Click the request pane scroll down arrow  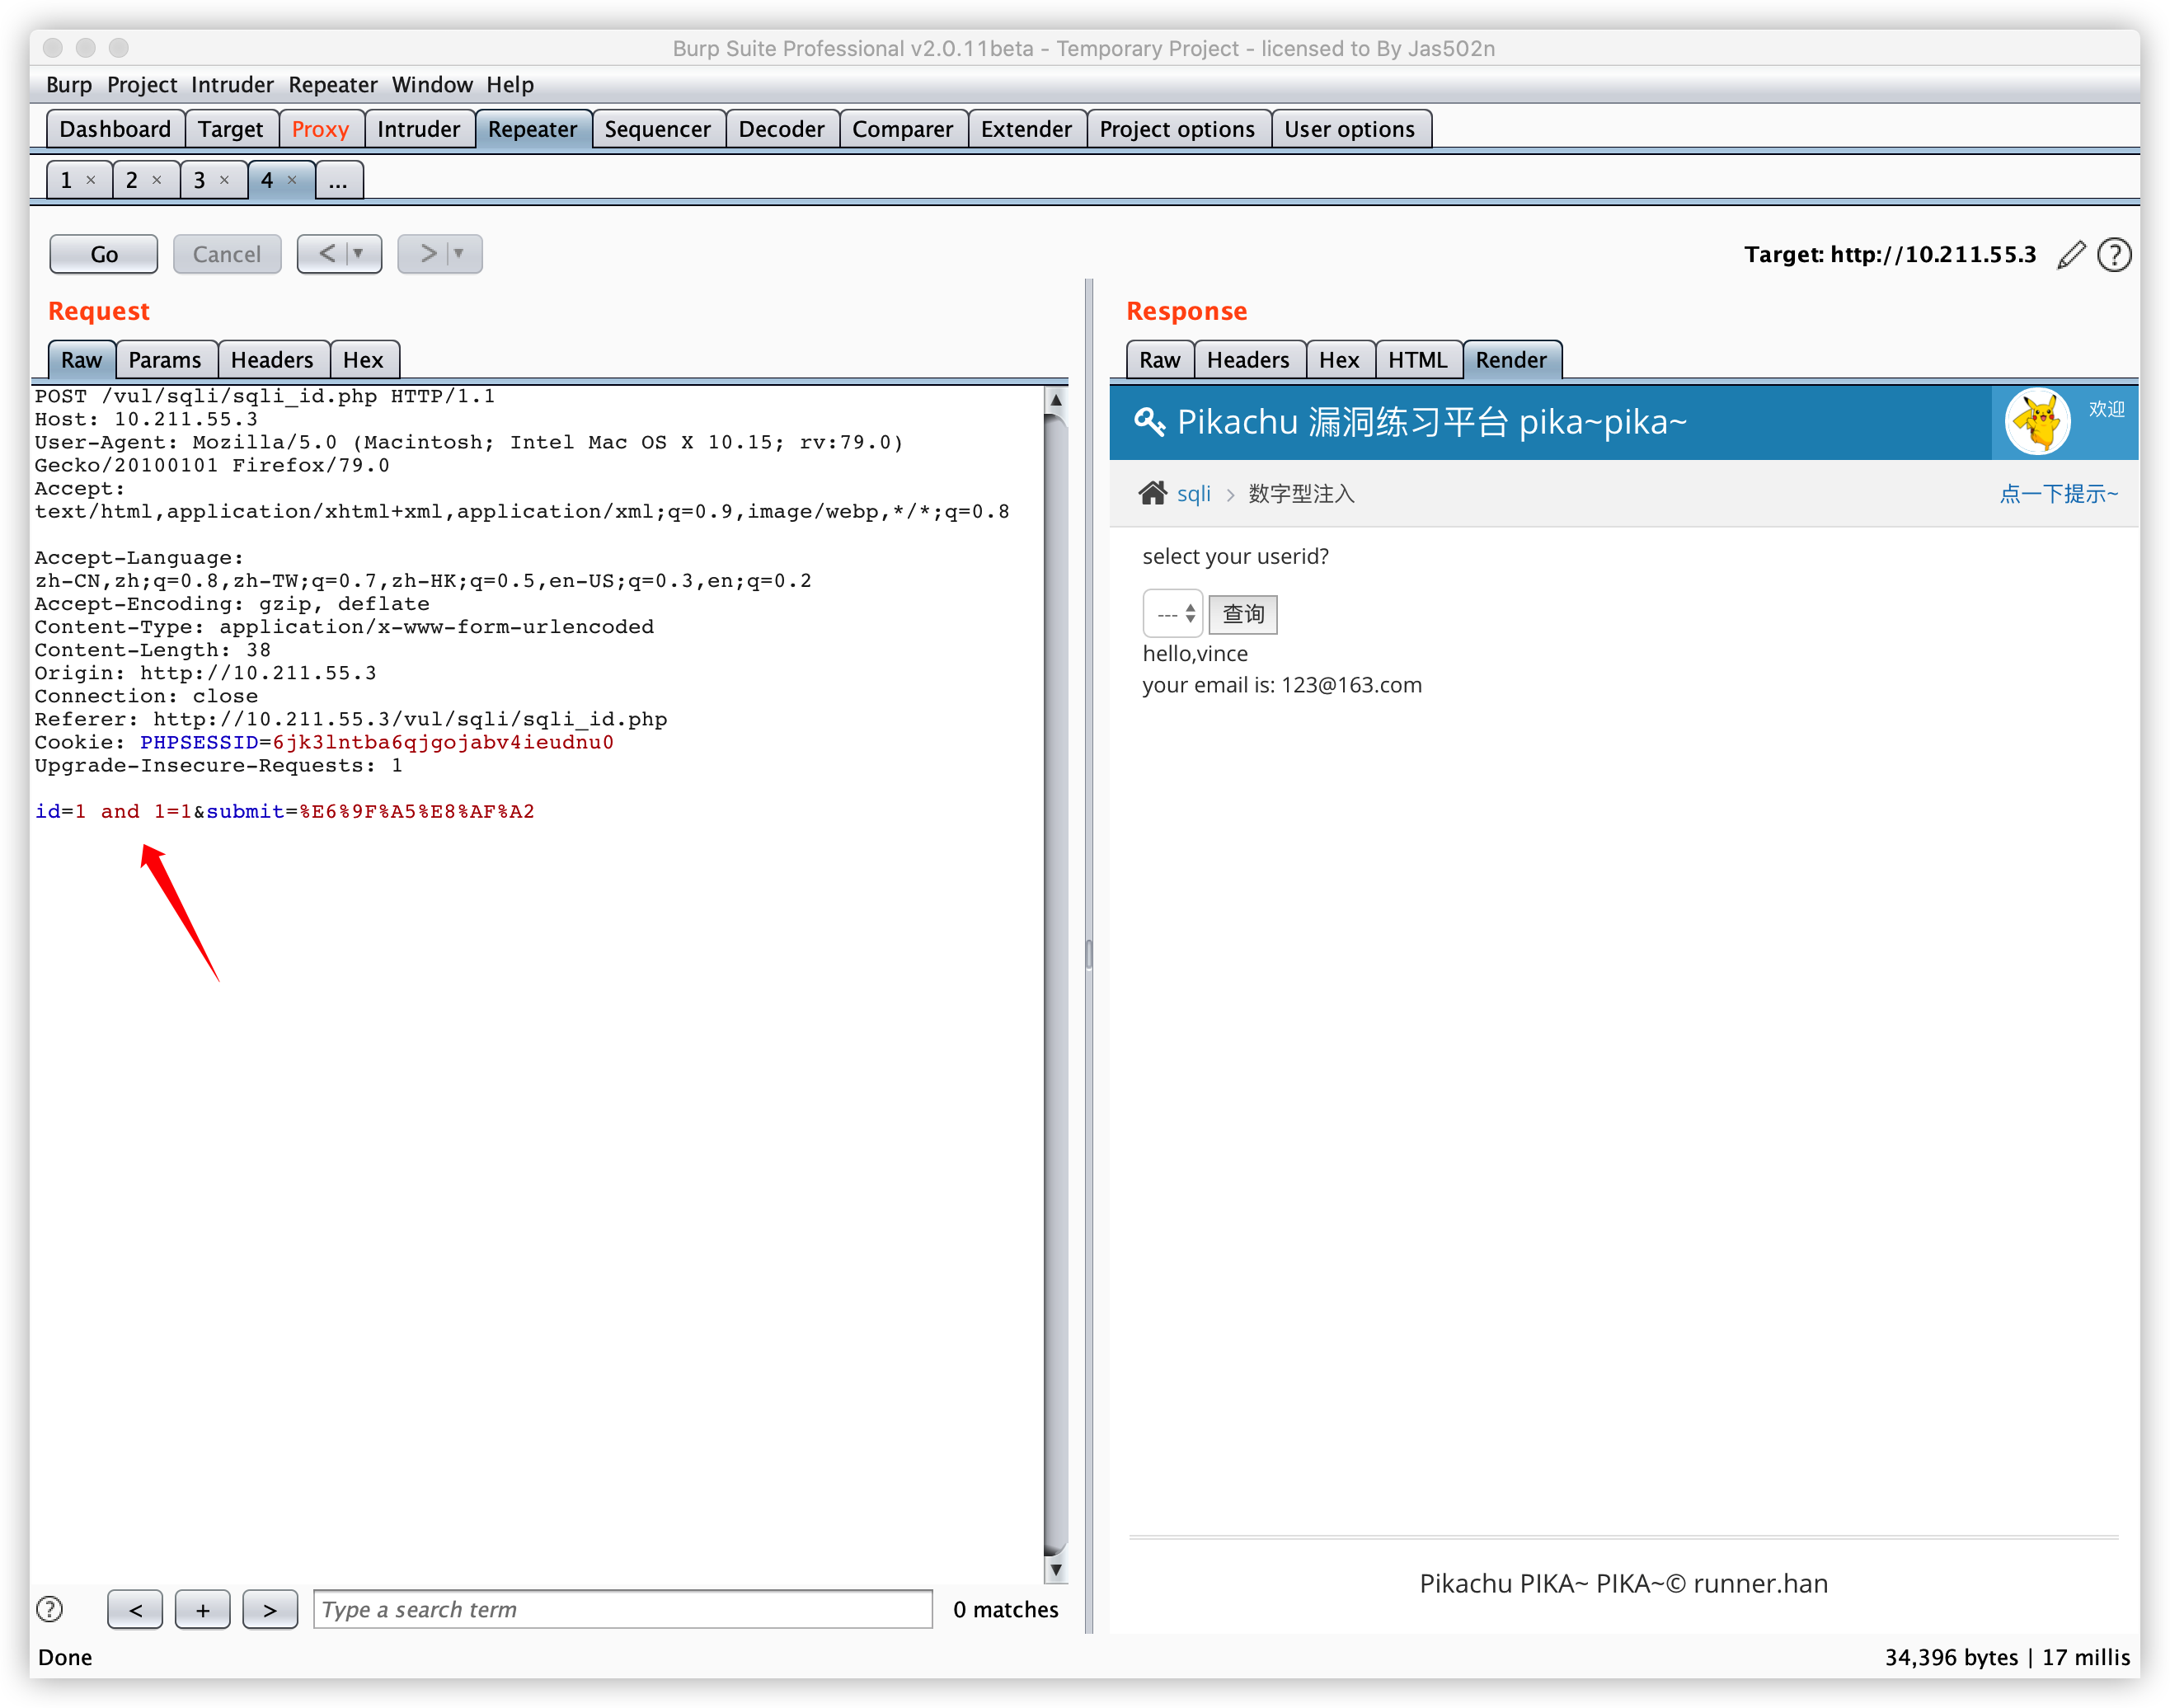(1055, 1570)
